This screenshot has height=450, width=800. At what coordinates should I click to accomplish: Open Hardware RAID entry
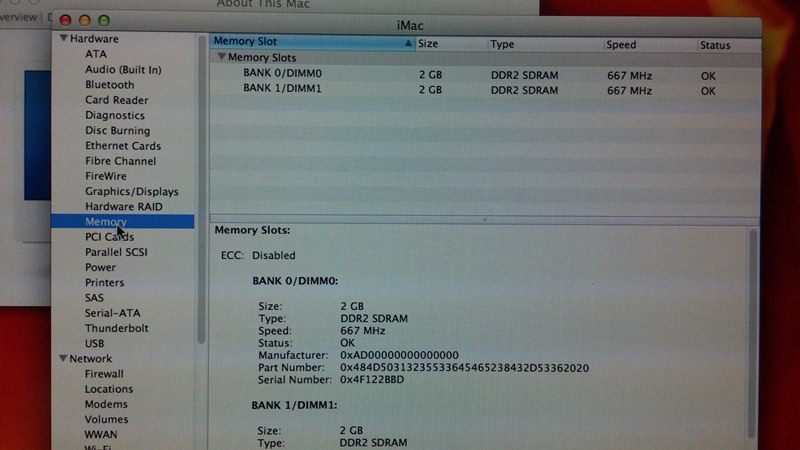pyautogui.click(x=123, y=207)
